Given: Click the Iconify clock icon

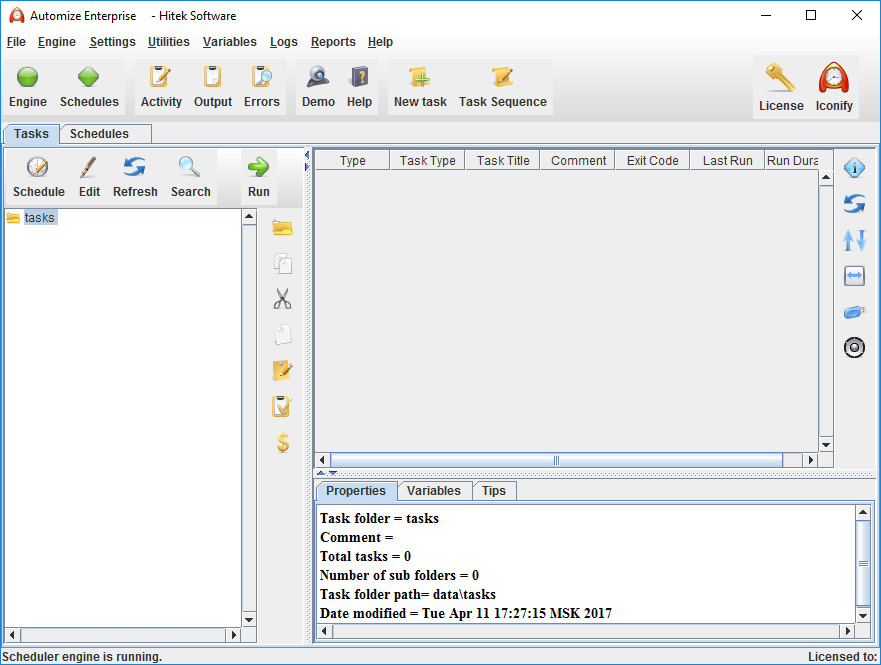Looking at the screenshot, I should [833, 78].
